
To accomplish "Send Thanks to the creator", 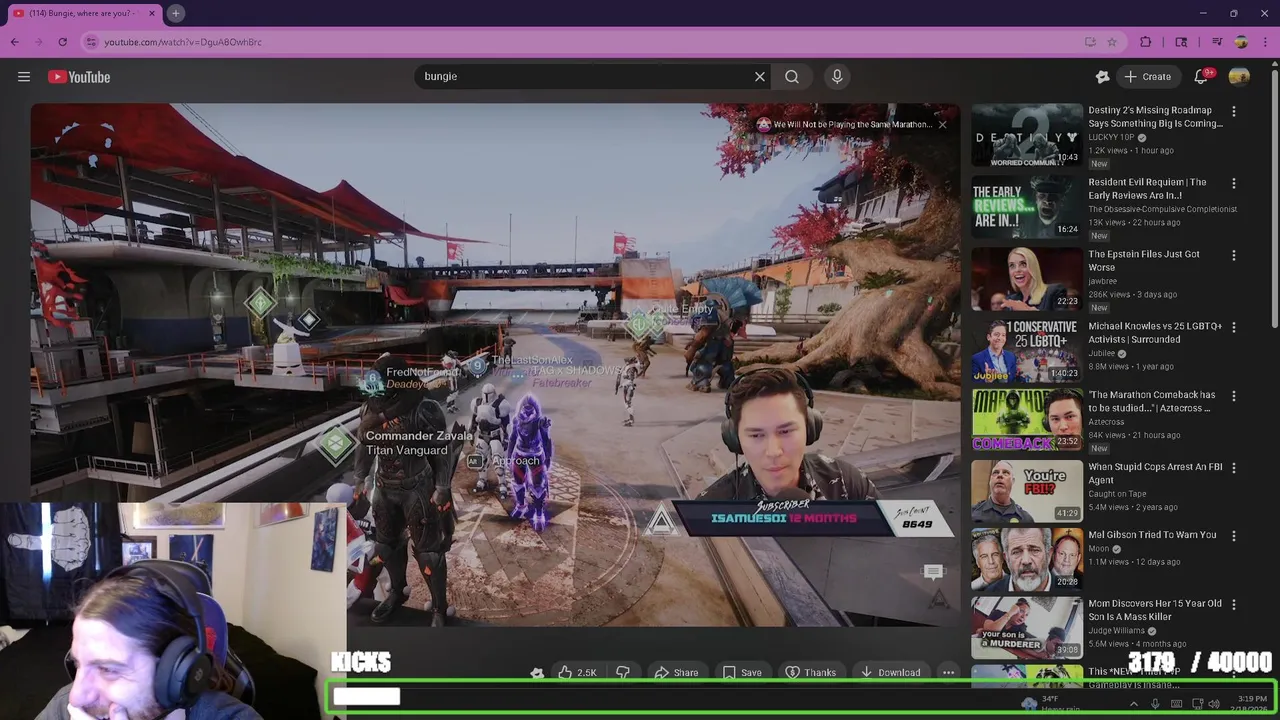I will pyautogui.click(x=810, y=673).
